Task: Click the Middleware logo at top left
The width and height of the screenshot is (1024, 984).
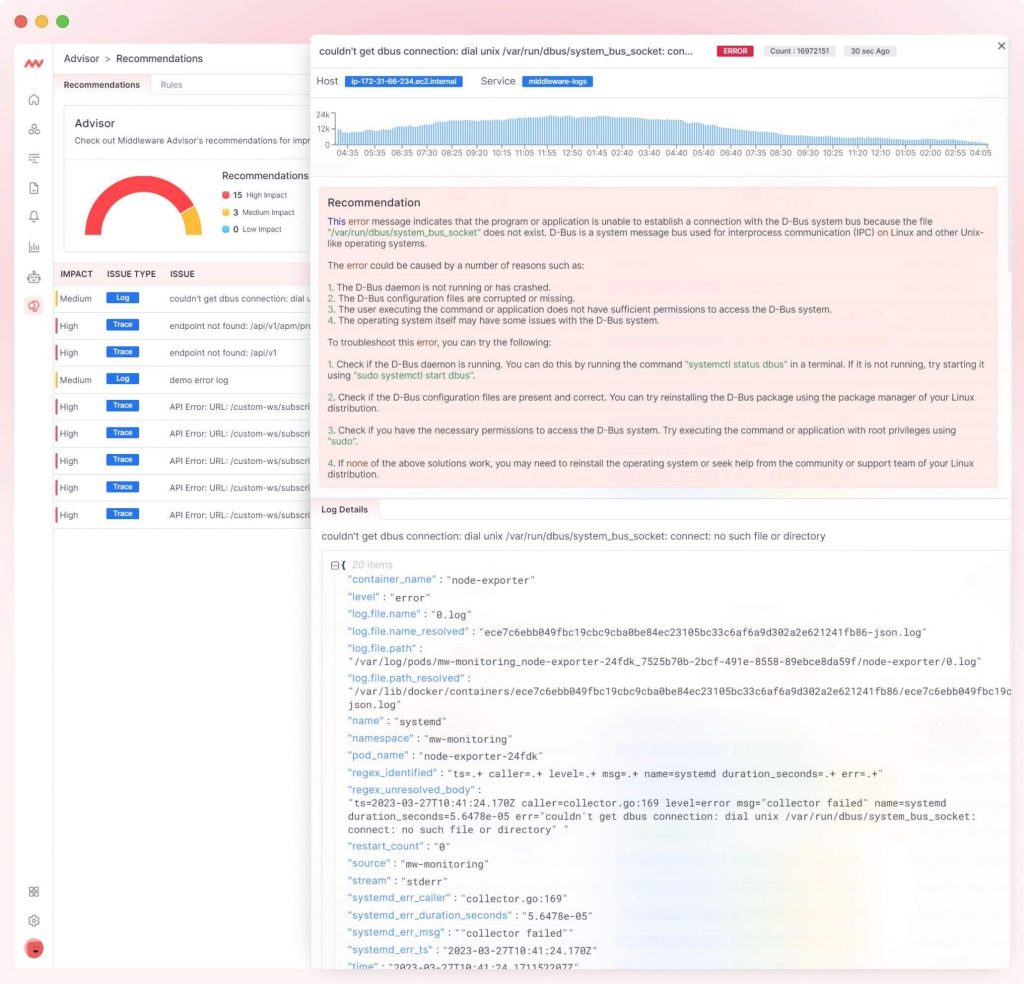Action: click(33, 60)
